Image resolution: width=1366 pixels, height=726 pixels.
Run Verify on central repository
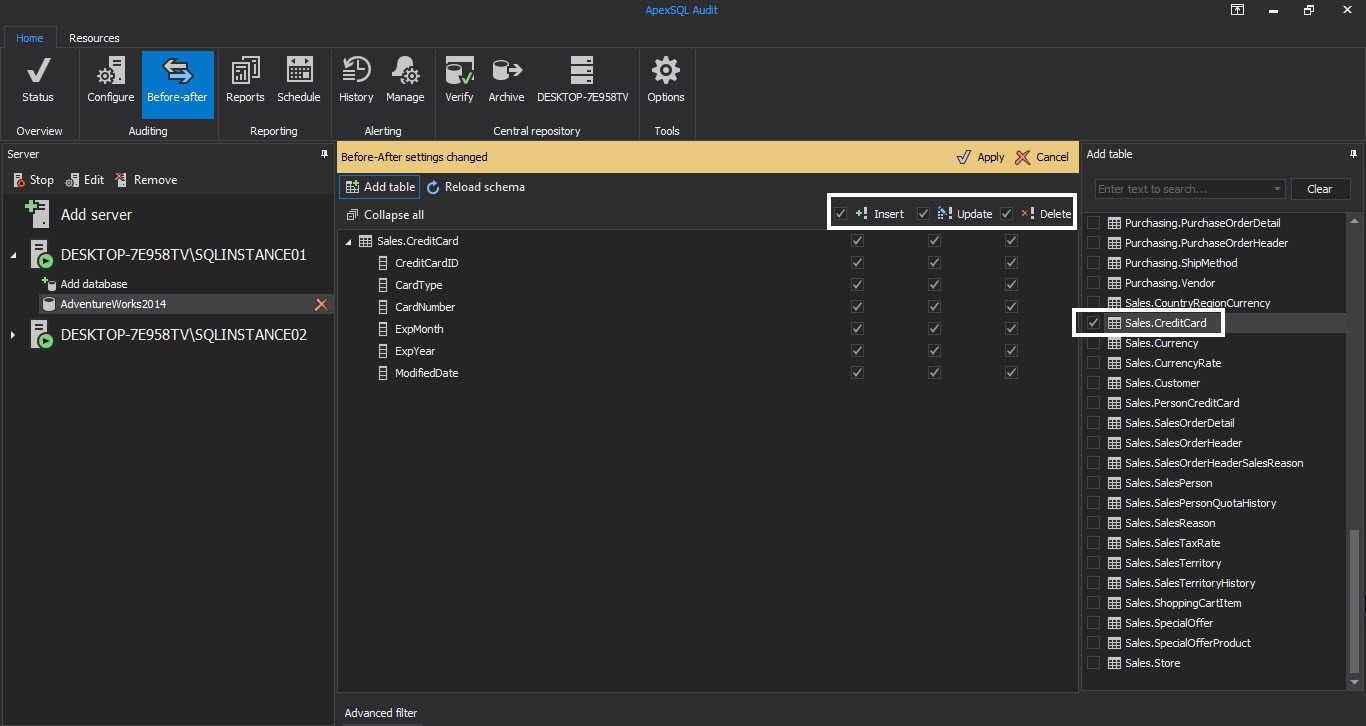coord(459,81)
